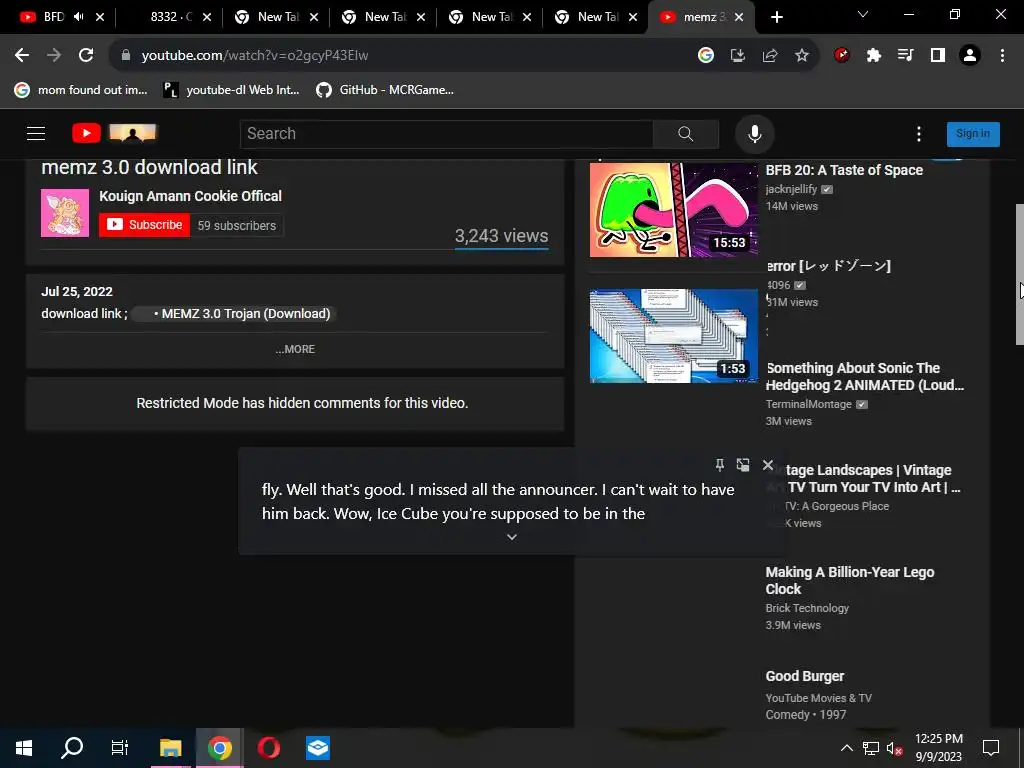This screenshot has height=768, width=1024.
Task: Click the Sign in button
Action: pos(973,134)
